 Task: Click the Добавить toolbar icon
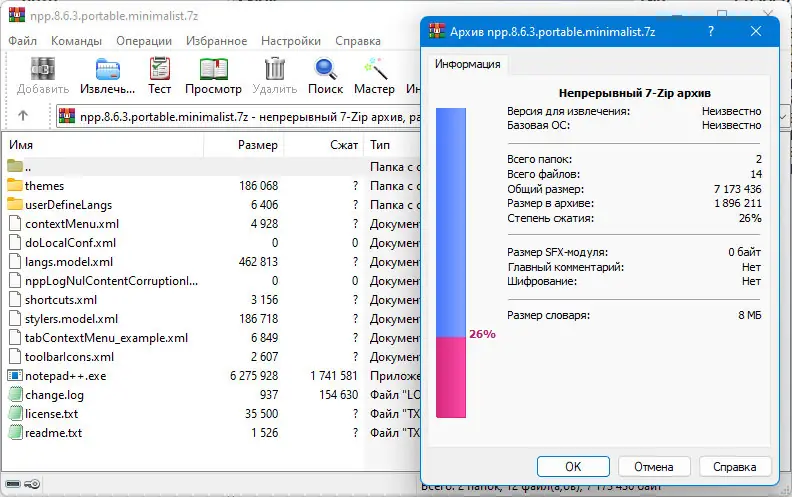click(x=43, y=69)
